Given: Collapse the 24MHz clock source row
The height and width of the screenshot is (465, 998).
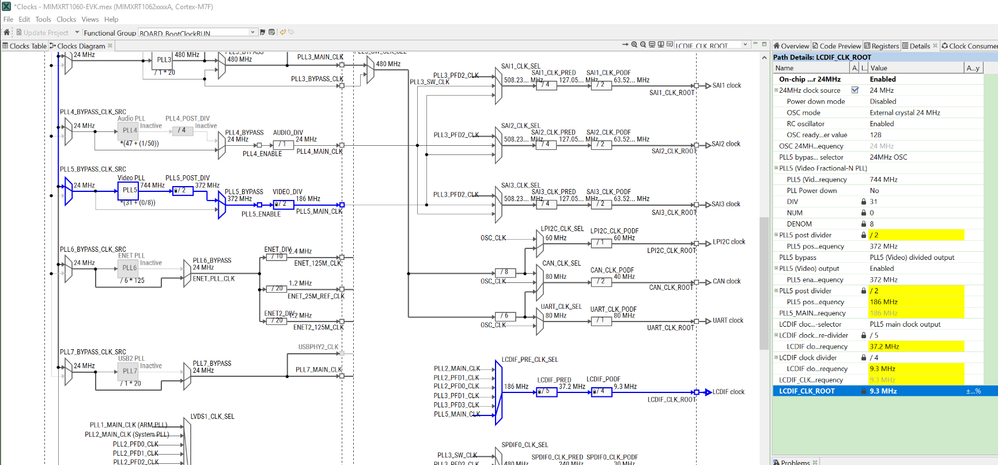Looking at the screenshot, I should pos(776,90).
